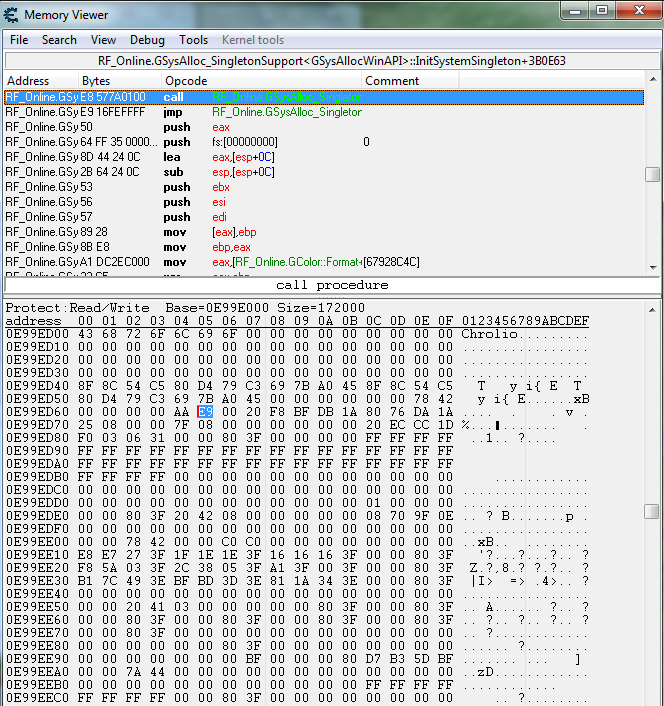664x706 pixels.
Task: Click byte 43 at address 0E99ED00
Action: coord(85,334)
